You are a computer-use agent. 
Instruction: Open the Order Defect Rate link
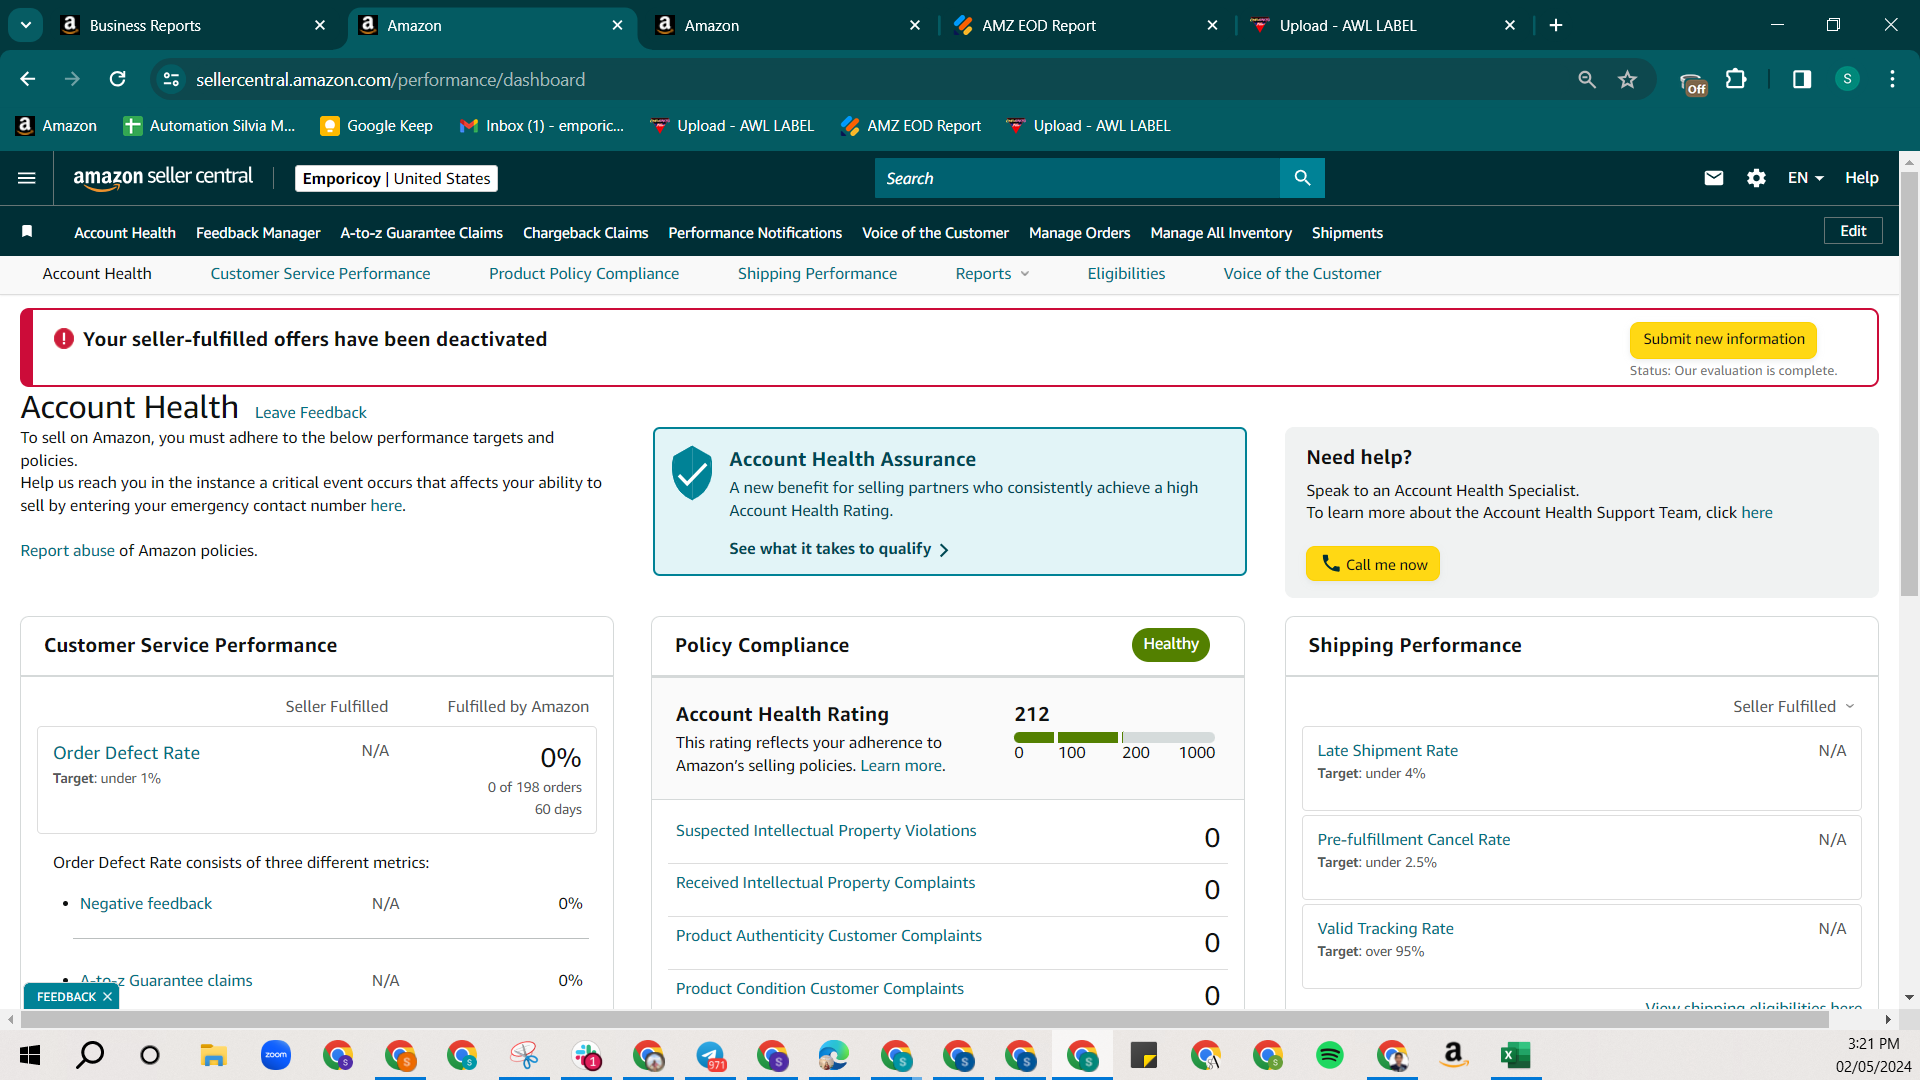pos(126,752)
